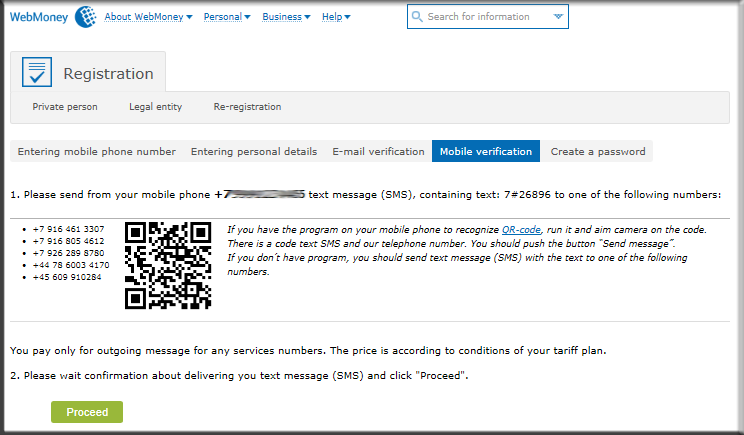Image resolution: width=744 pixels, height=435 pixels.
Task: Select the Mobile verification step
Action: 486,151
